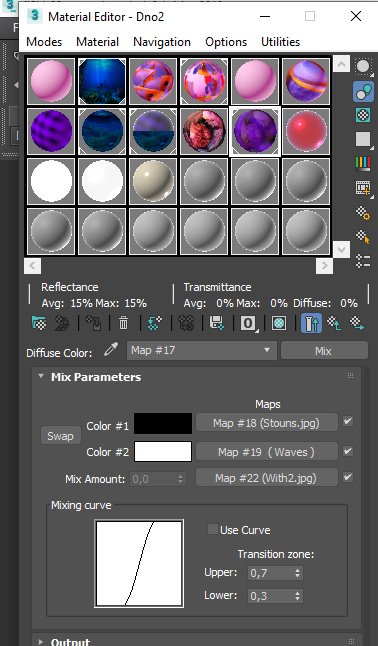Viewport: 378px width, 646px height.
Task: Click sample slots scroll right arrow
Action: pos(324,266)
